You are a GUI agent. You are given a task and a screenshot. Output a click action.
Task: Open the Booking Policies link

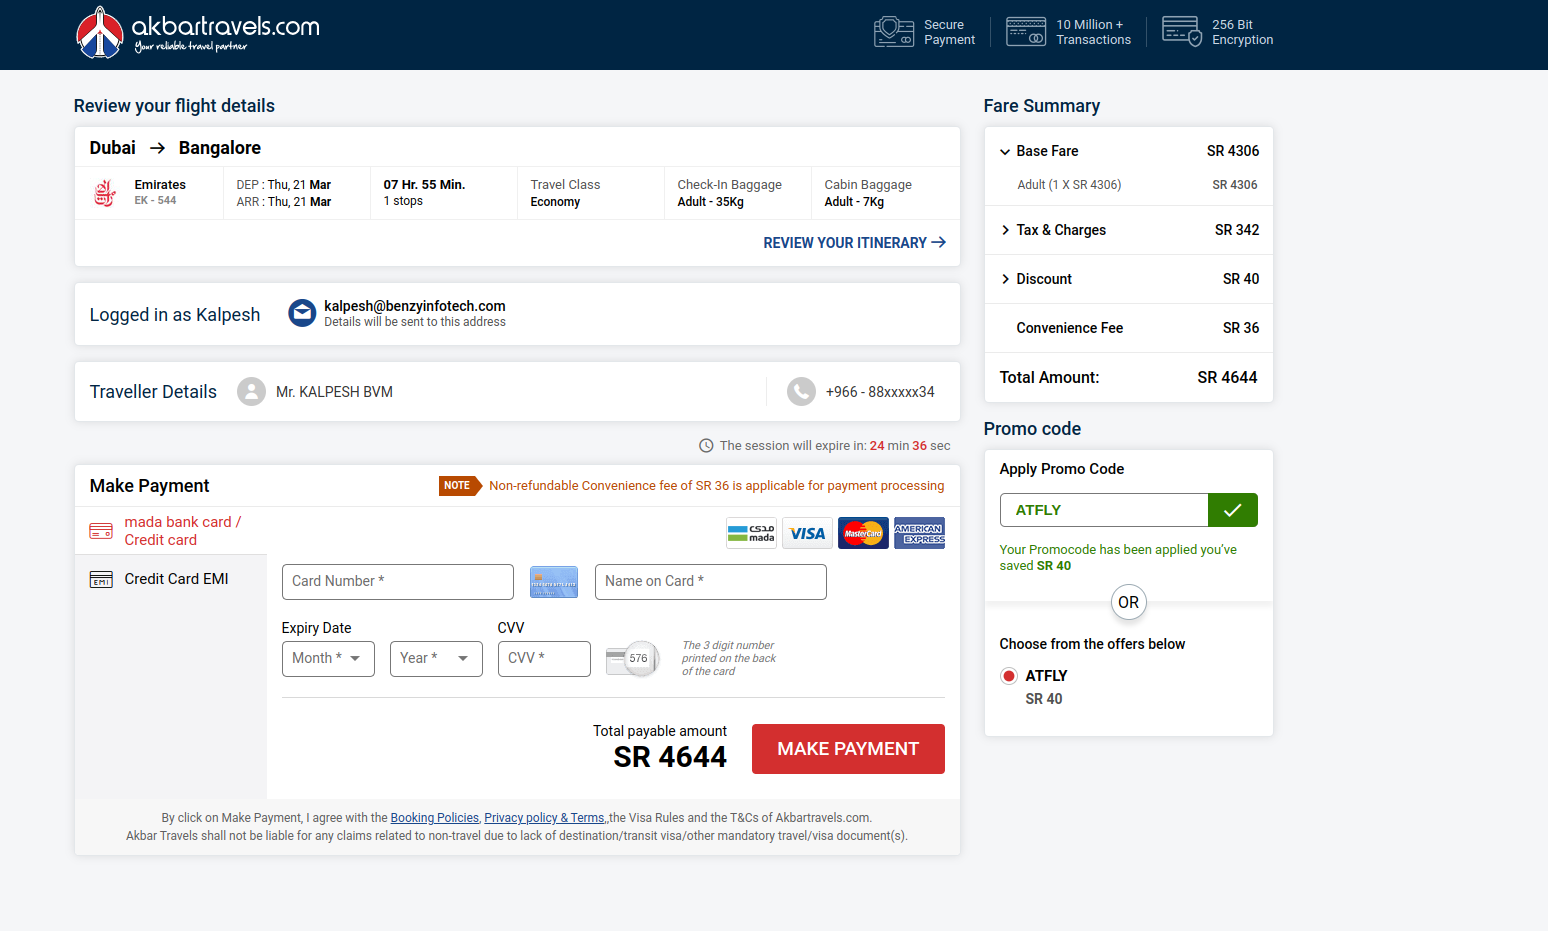[x=434, y=818]
